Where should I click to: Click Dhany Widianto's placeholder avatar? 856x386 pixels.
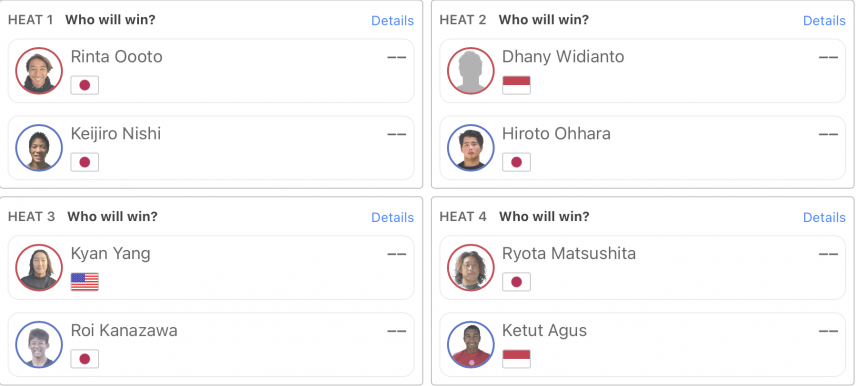coord(471,71)
